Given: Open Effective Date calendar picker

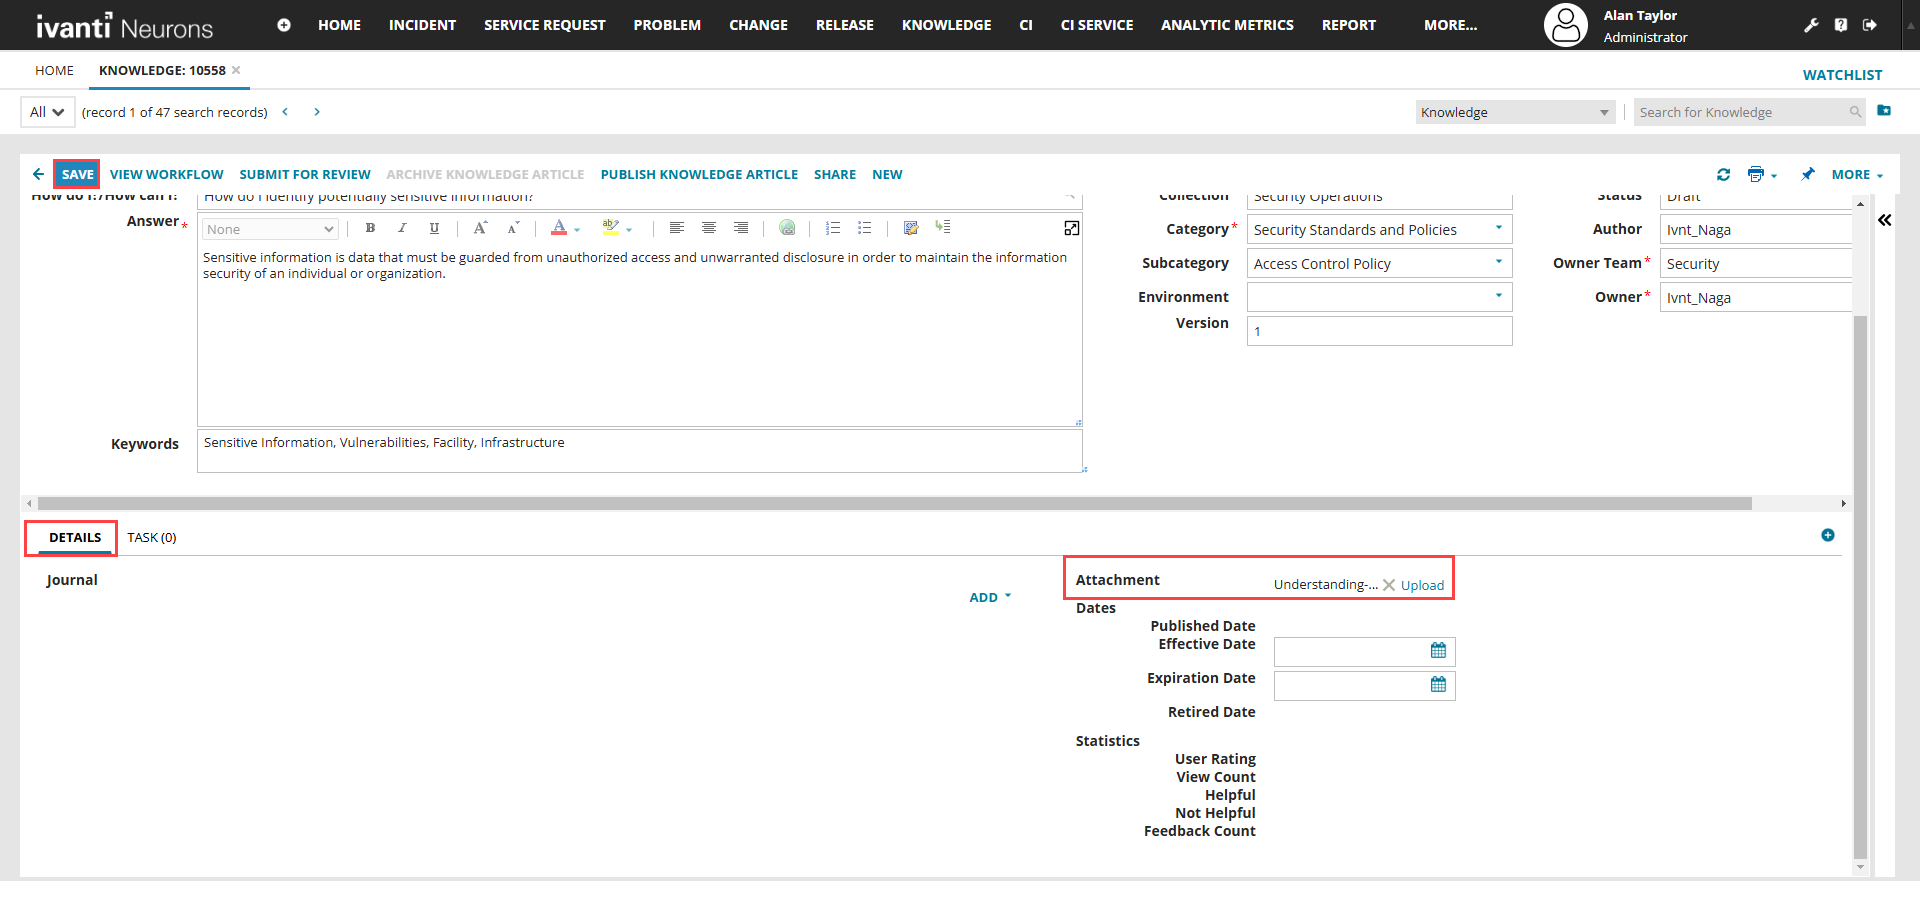Looking at the screenshot, I should 1438,651.
